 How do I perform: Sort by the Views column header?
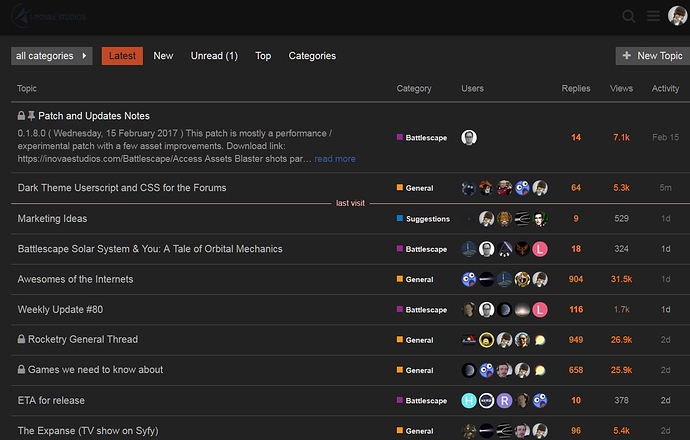(x=621, y=88)
